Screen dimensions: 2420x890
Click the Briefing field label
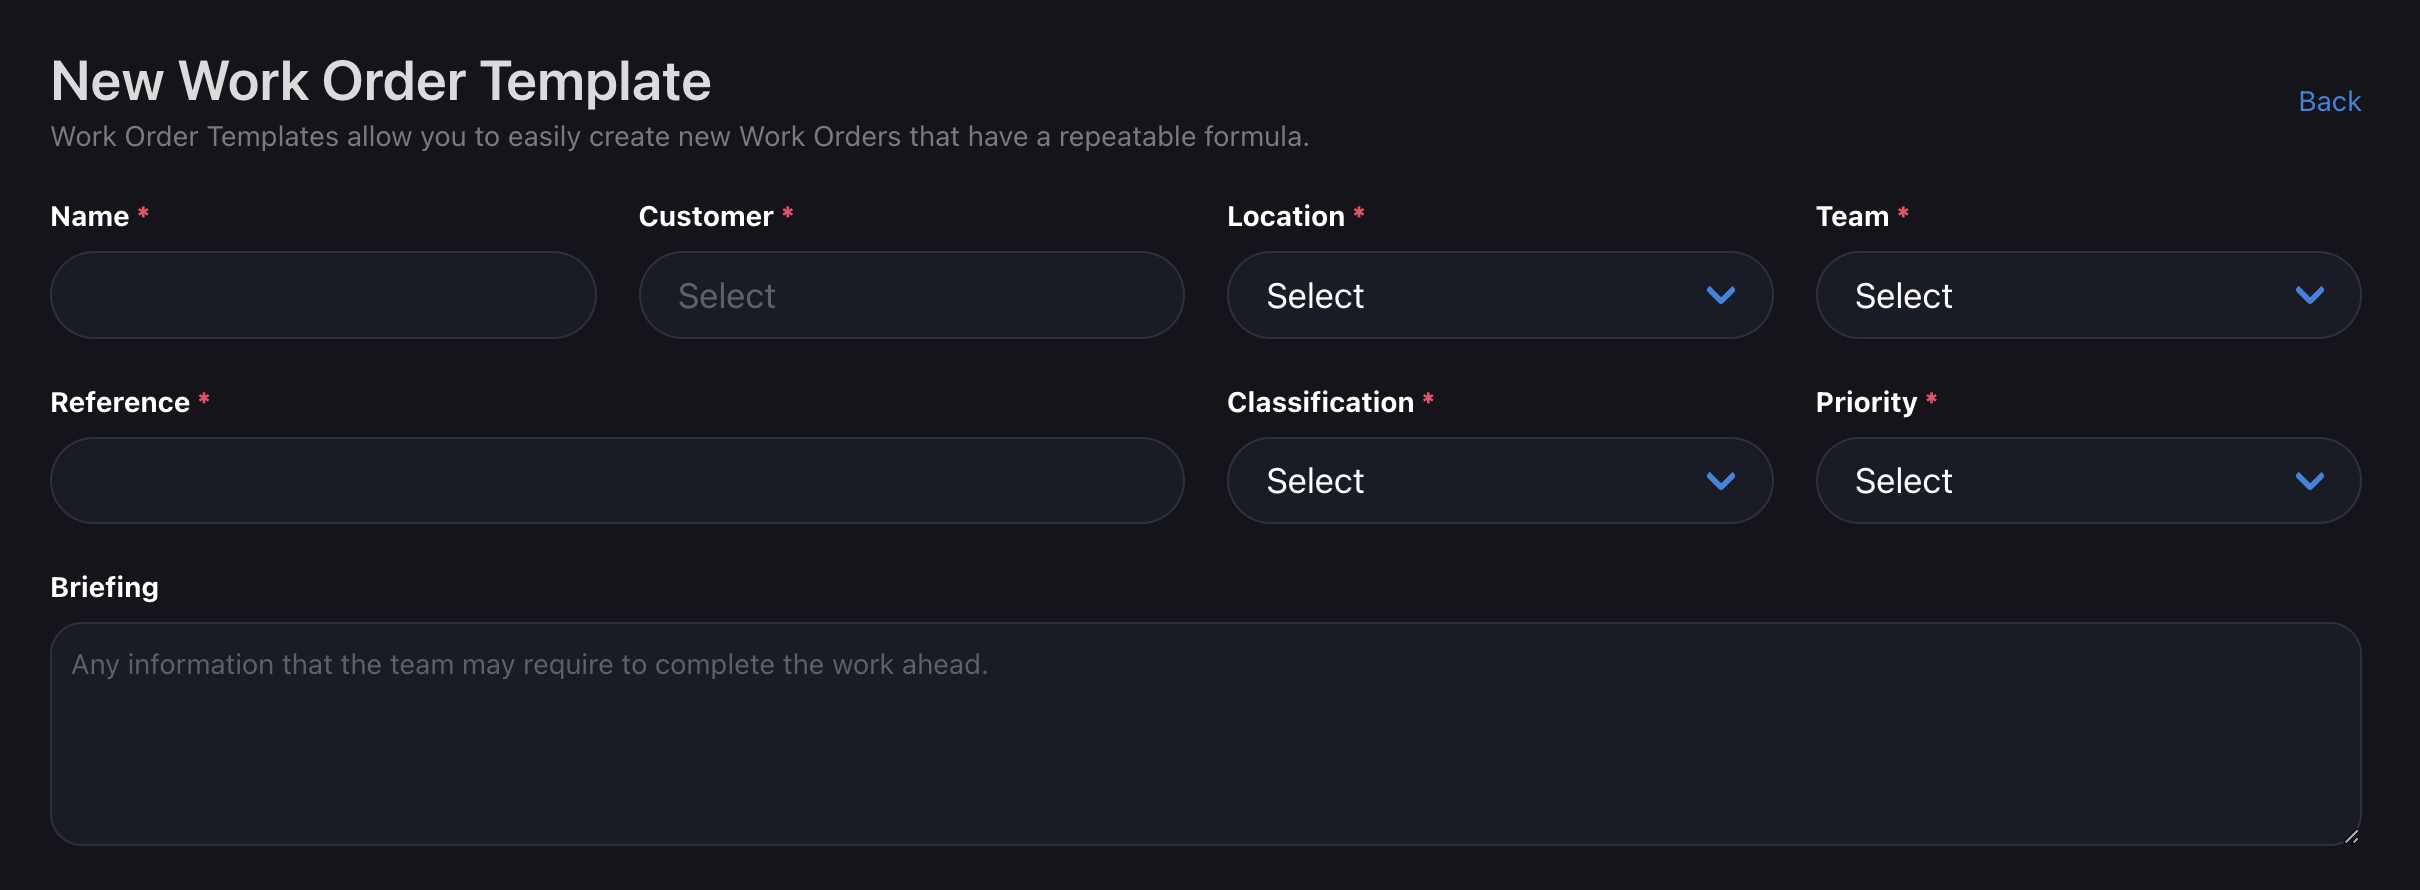coord(104,588)
